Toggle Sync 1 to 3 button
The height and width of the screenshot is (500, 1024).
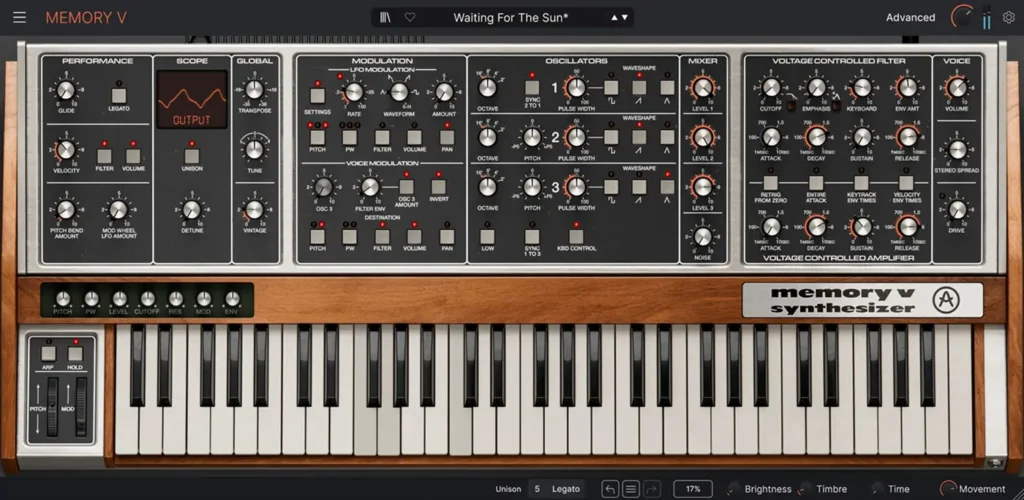(532, 236)
